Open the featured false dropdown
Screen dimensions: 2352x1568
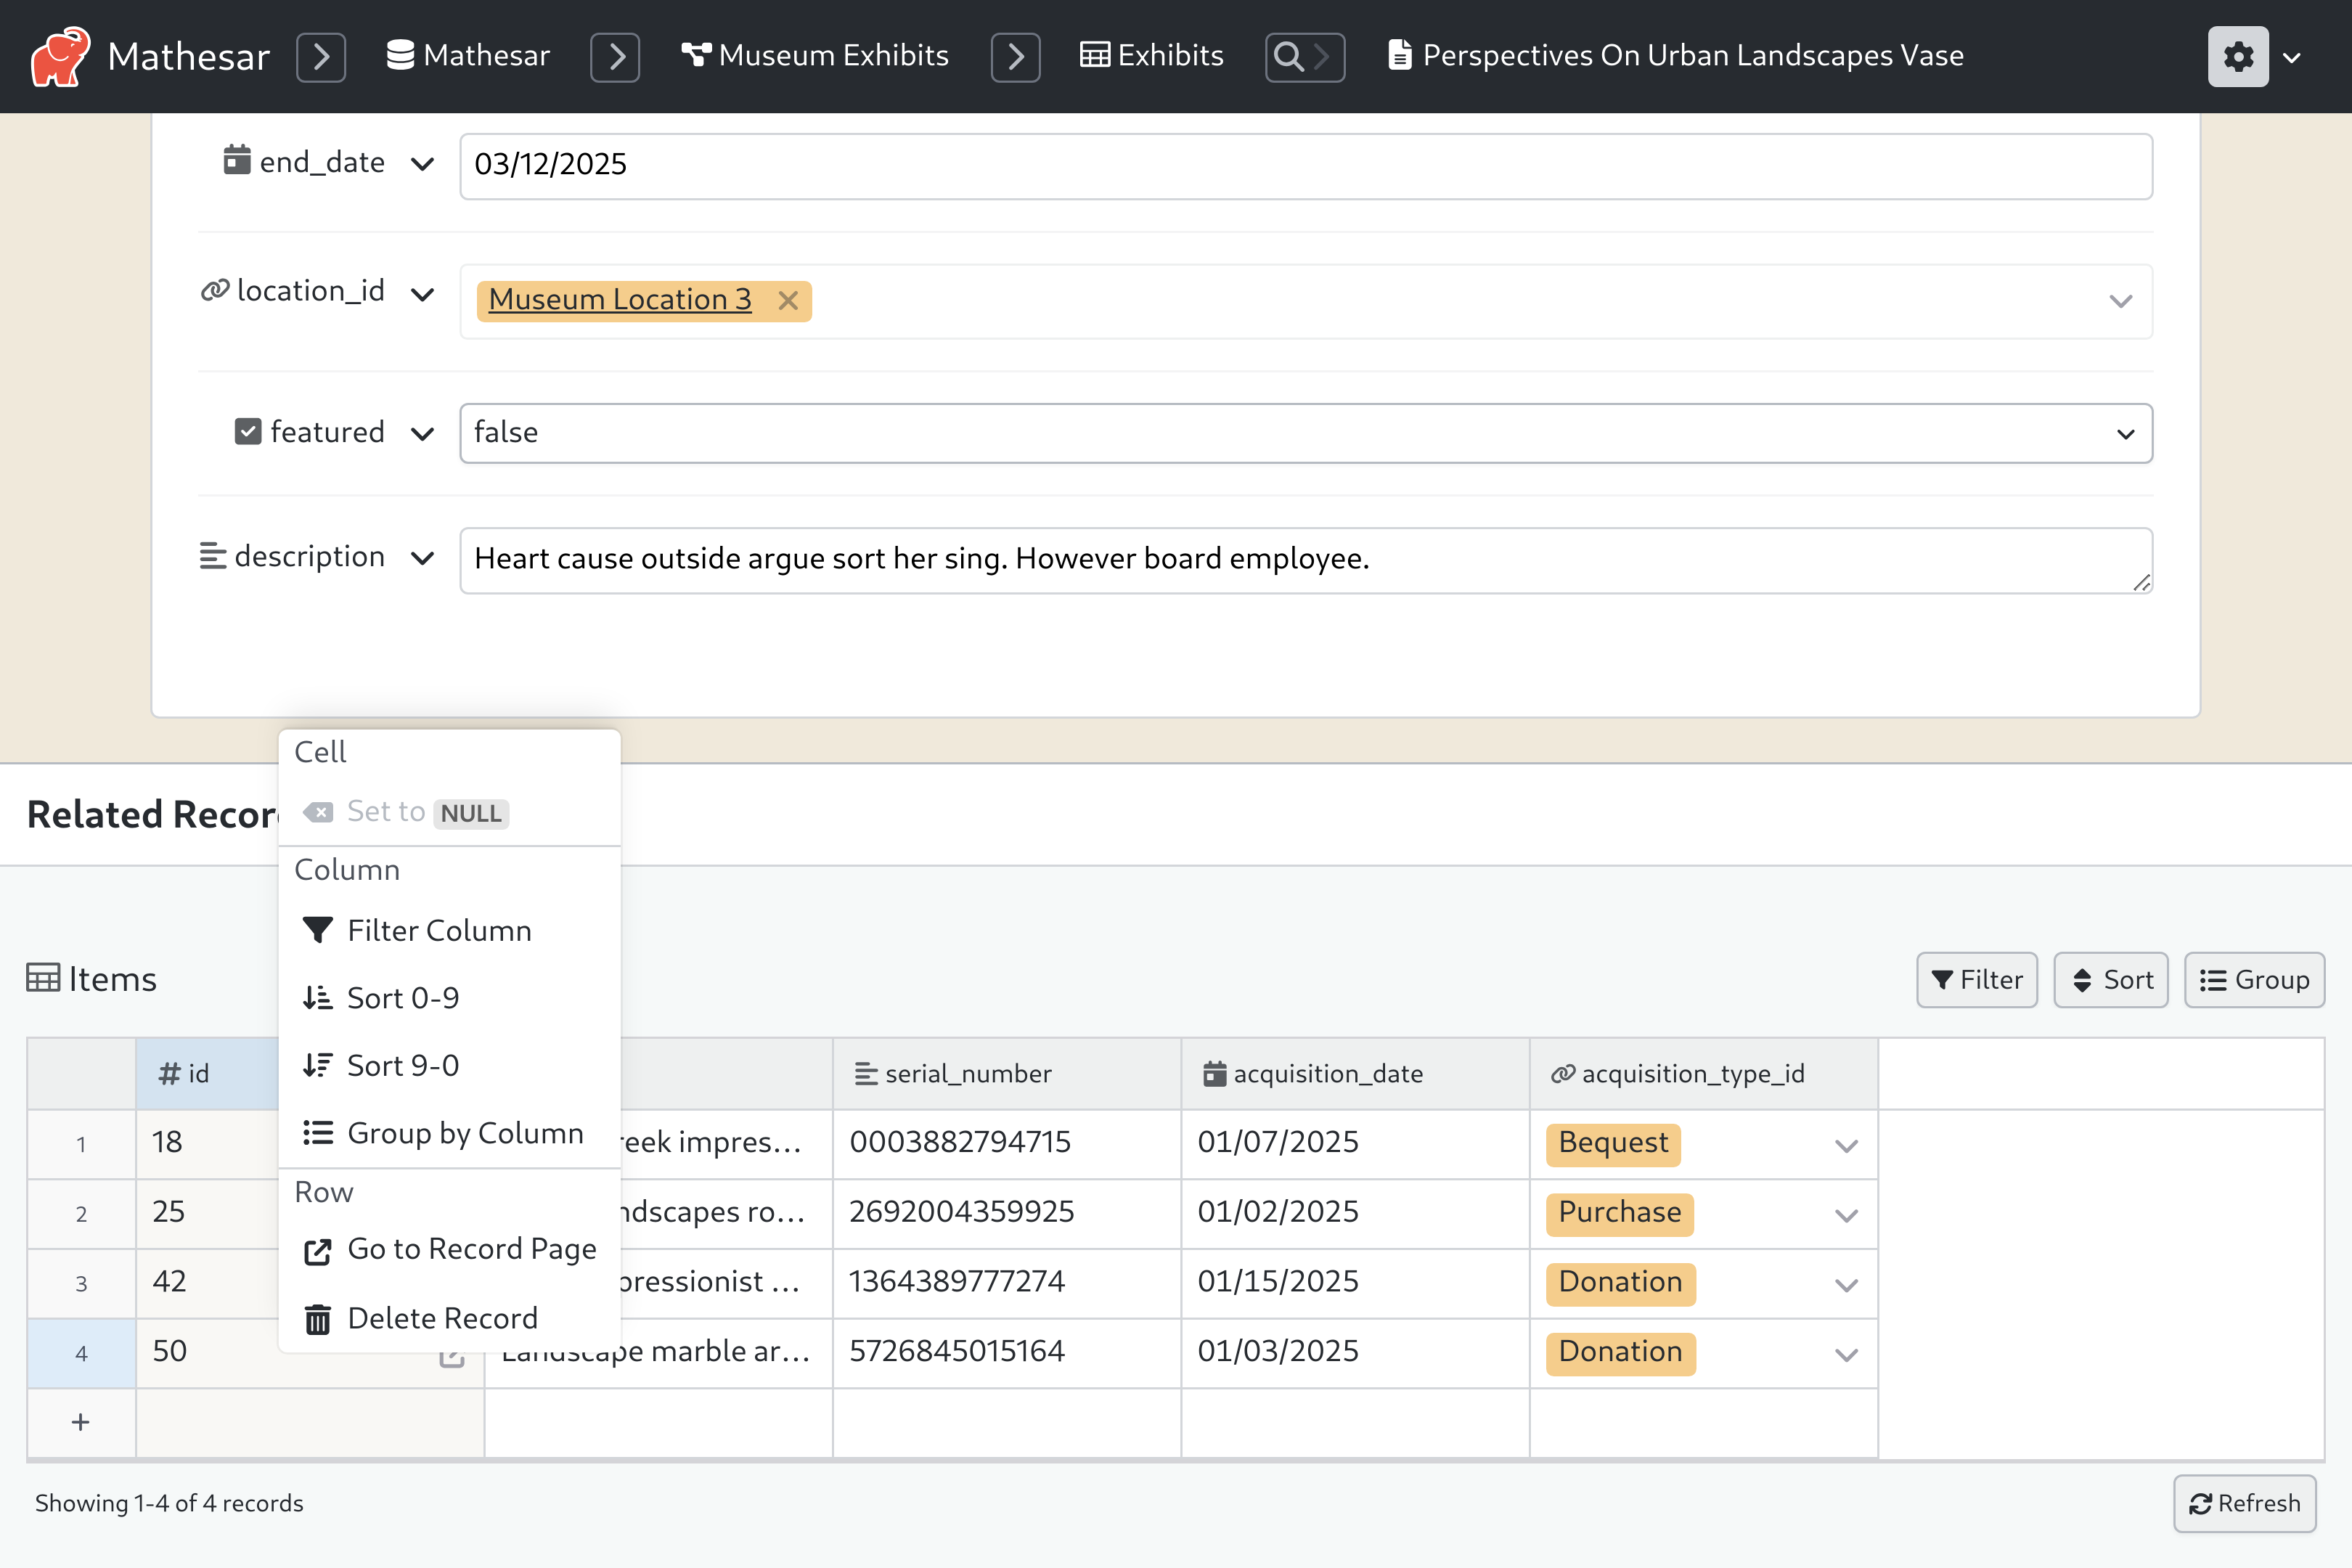point(1306,433)
